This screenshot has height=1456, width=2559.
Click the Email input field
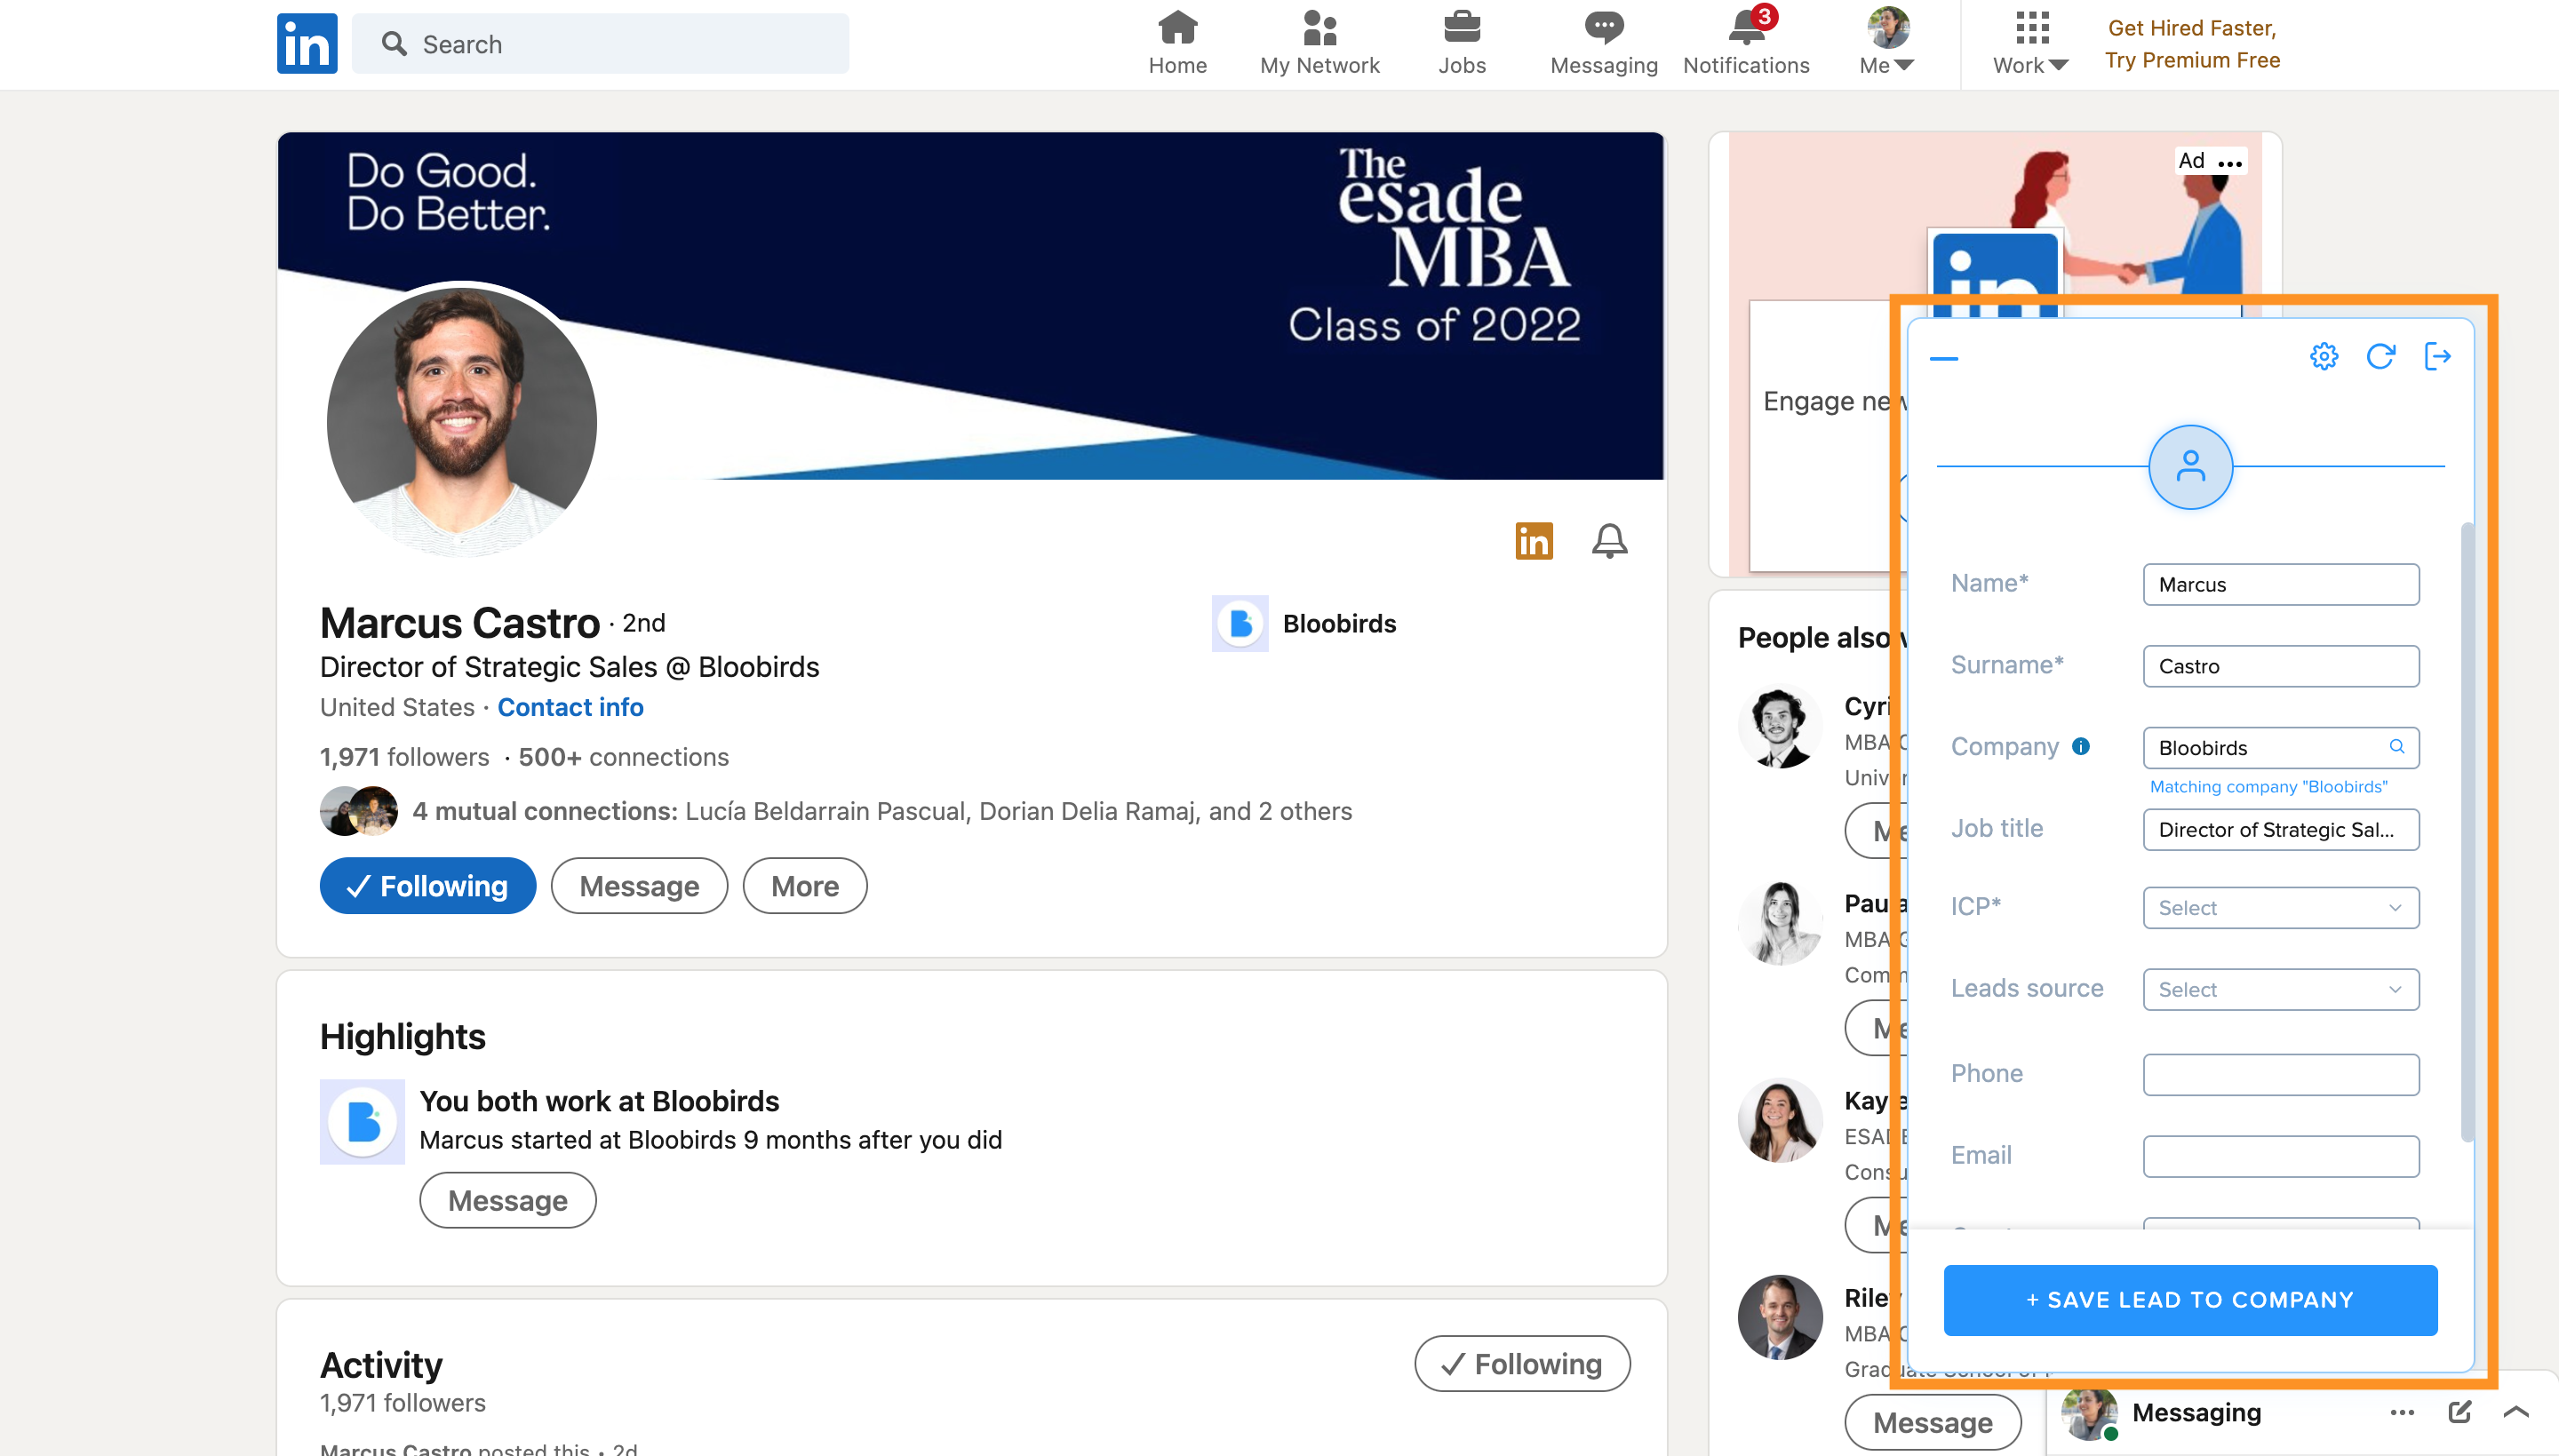click(x=2280, y=1156)
